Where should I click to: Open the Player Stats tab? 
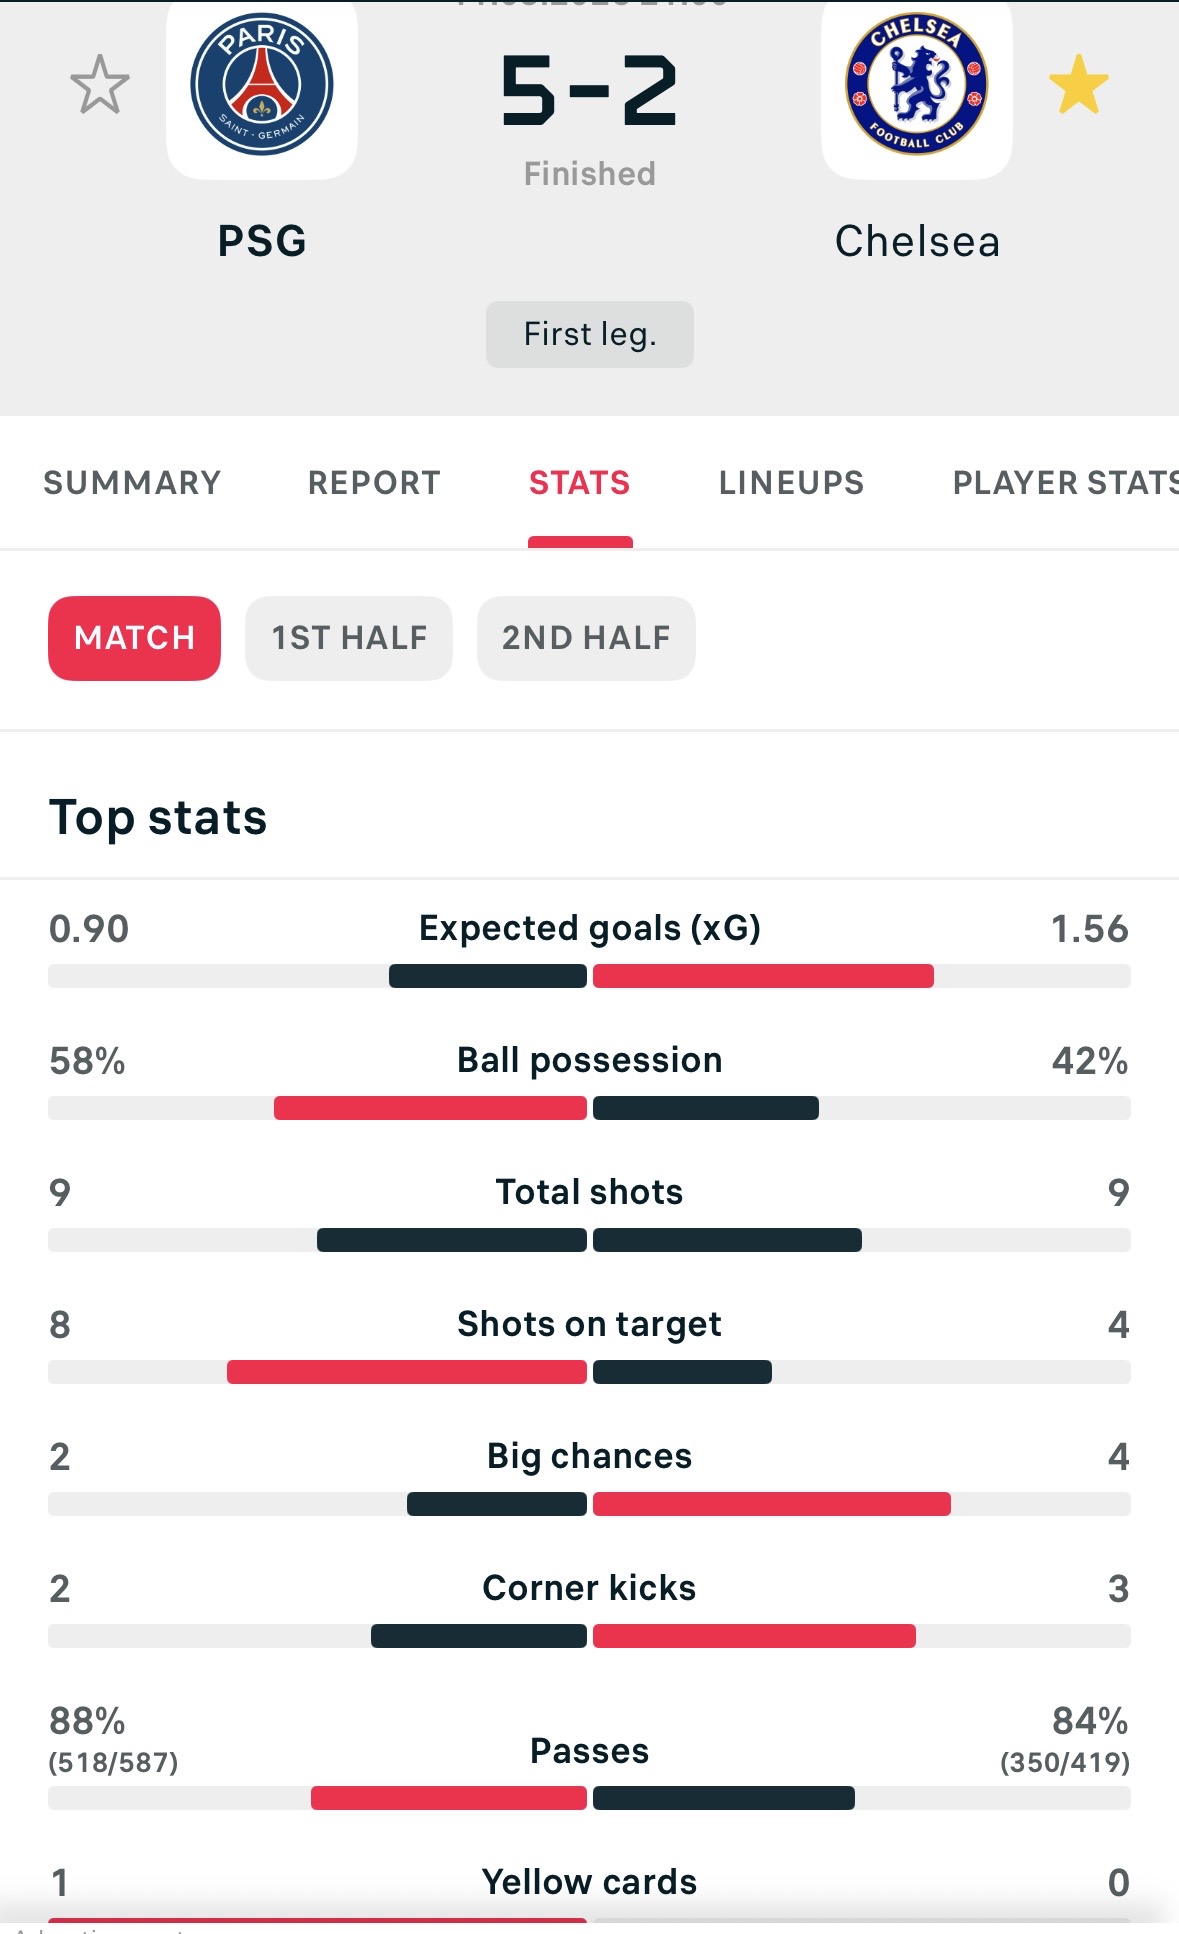coord(1065,483)
